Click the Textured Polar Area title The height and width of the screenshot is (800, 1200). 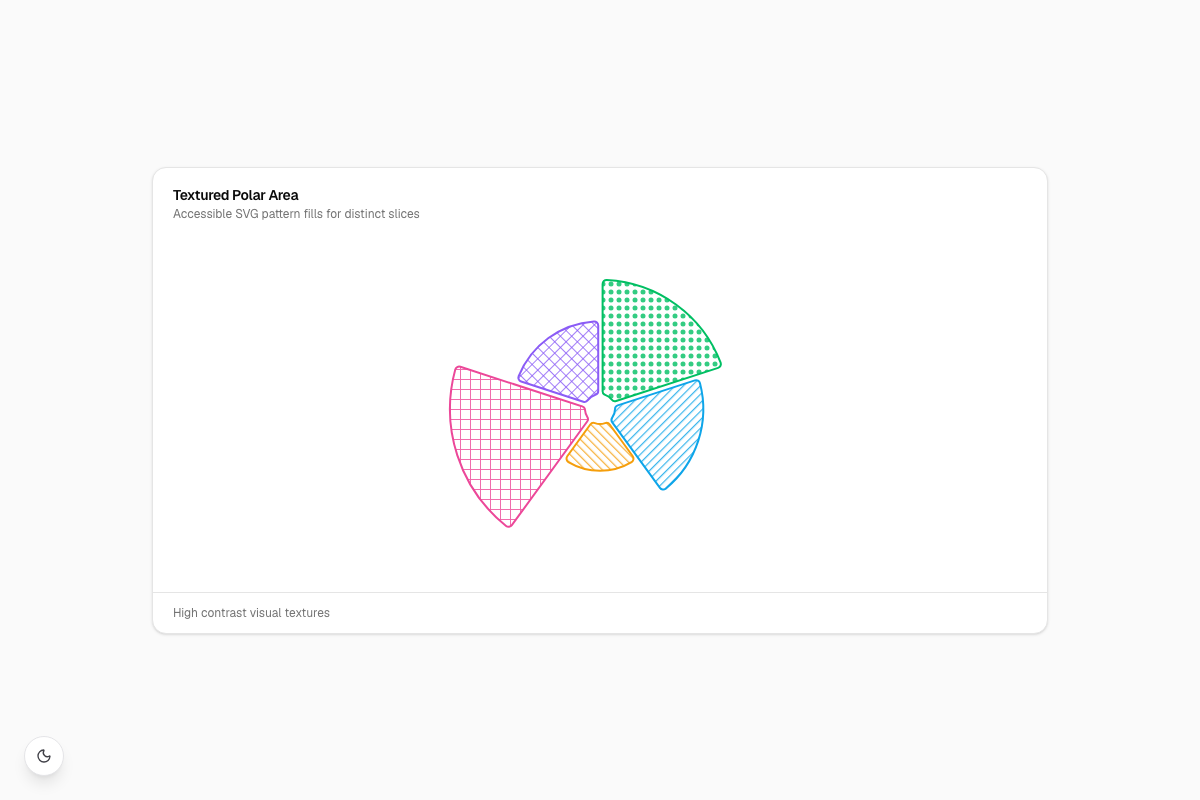pyautogui.click(x=235, y=195)
